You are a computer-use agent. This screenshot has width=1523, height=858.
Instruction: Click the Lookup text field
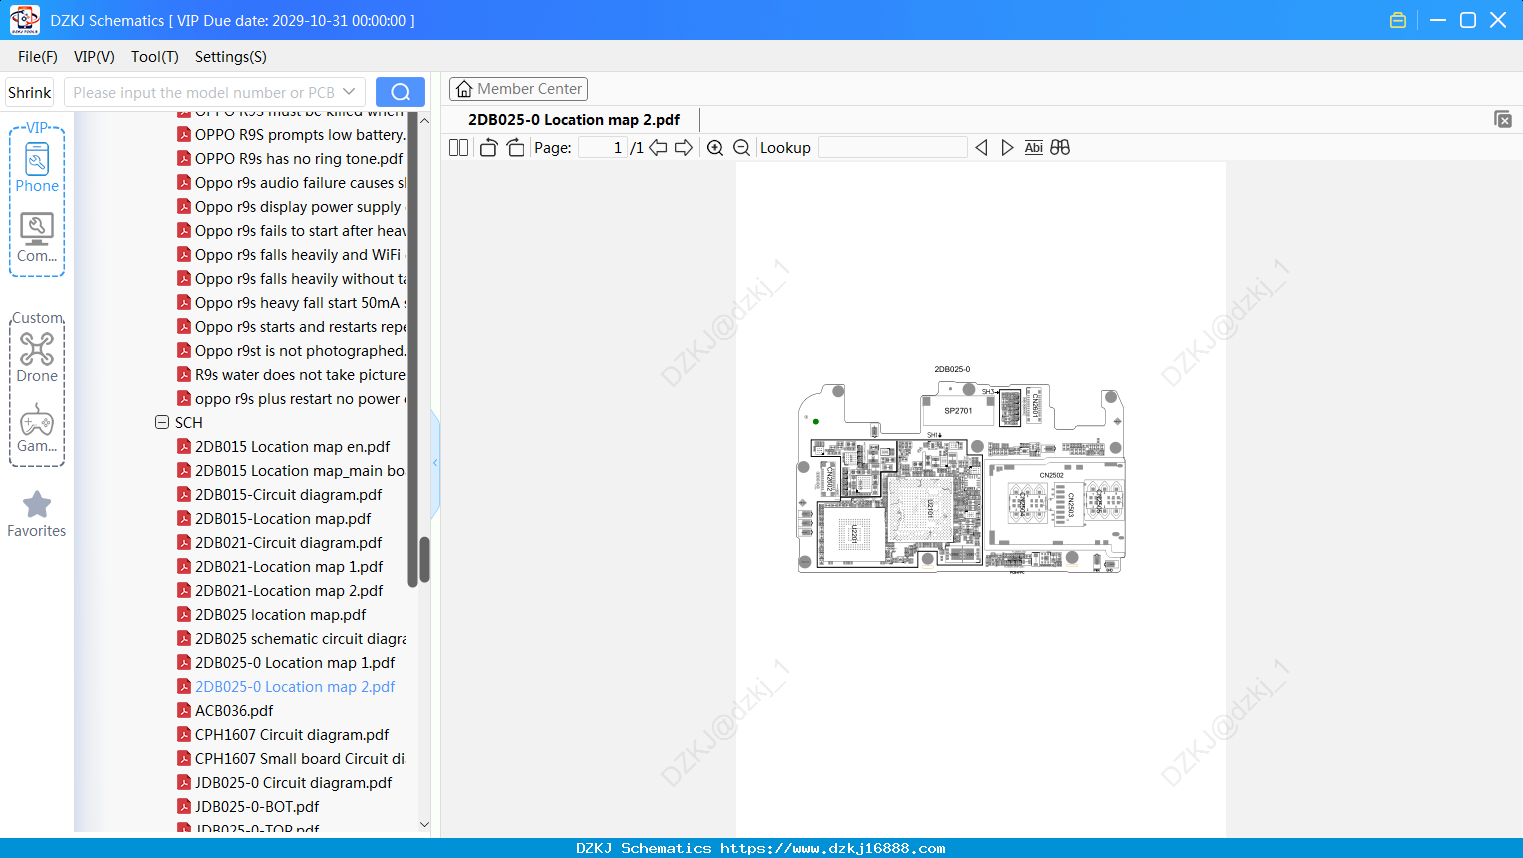[893, 148]
